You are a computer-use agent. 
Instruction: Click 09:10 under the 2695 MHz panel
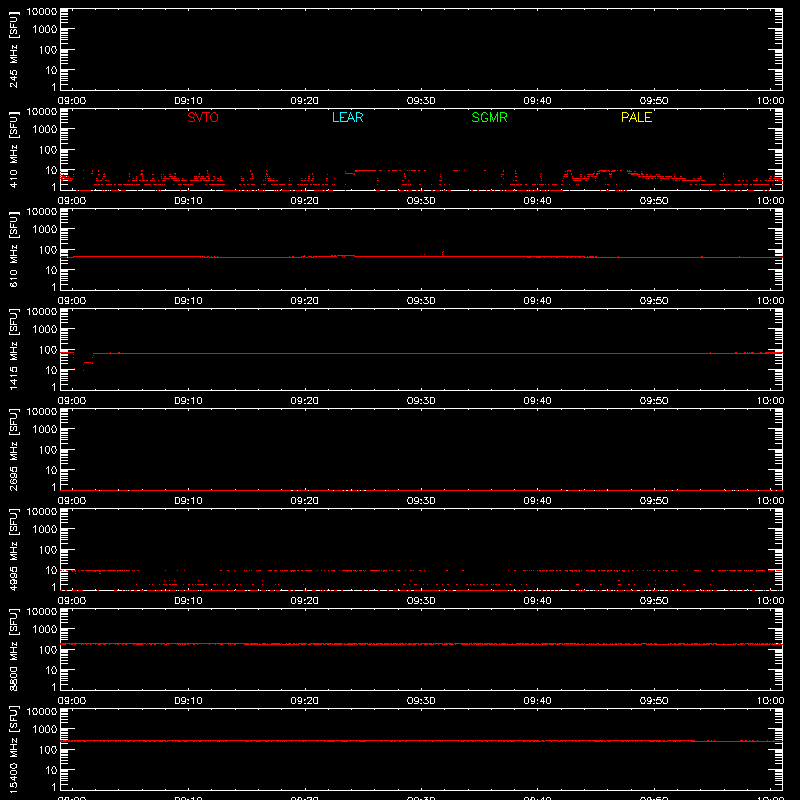pos(188,501)
